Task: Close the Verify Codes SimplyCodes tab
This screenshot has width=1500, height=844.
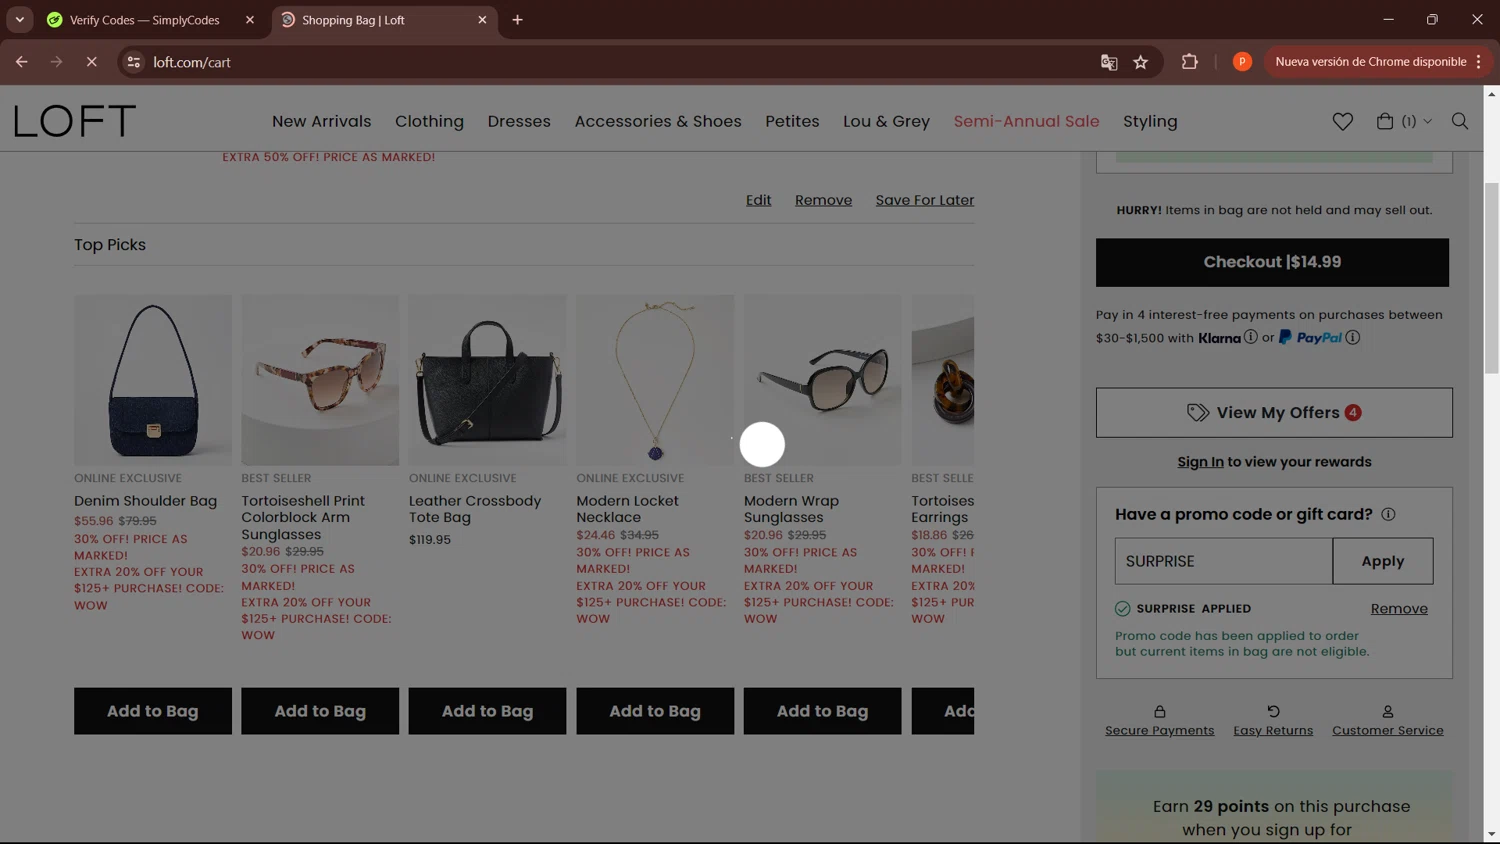Action: coord(250,20)
